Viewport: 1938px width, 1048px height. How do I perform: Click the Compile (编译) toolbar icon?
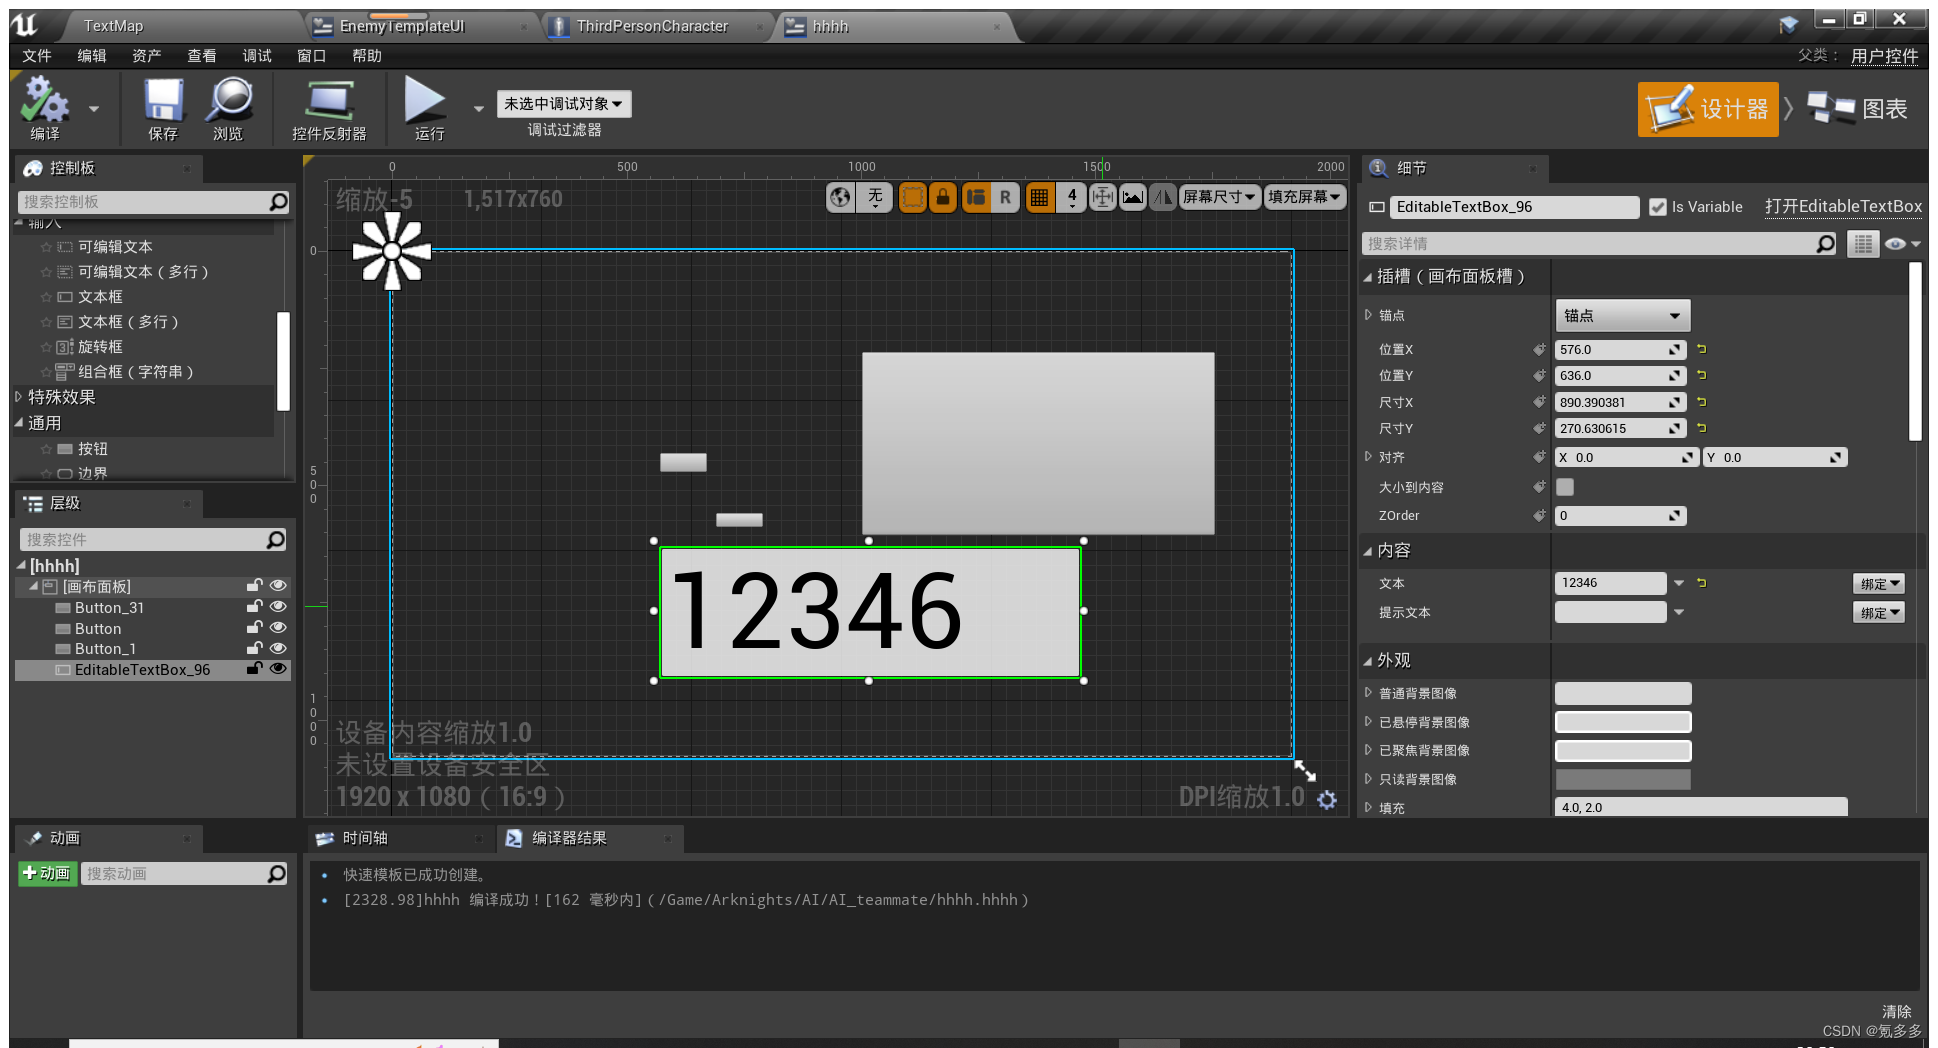click(x=45, y=100)
